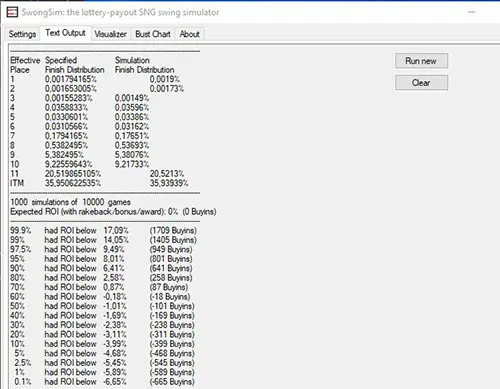Click the (1405 Buyins) value in 99% row
Image resolution: width=500 pixels, height=389 pixels.
pos(173,240)
